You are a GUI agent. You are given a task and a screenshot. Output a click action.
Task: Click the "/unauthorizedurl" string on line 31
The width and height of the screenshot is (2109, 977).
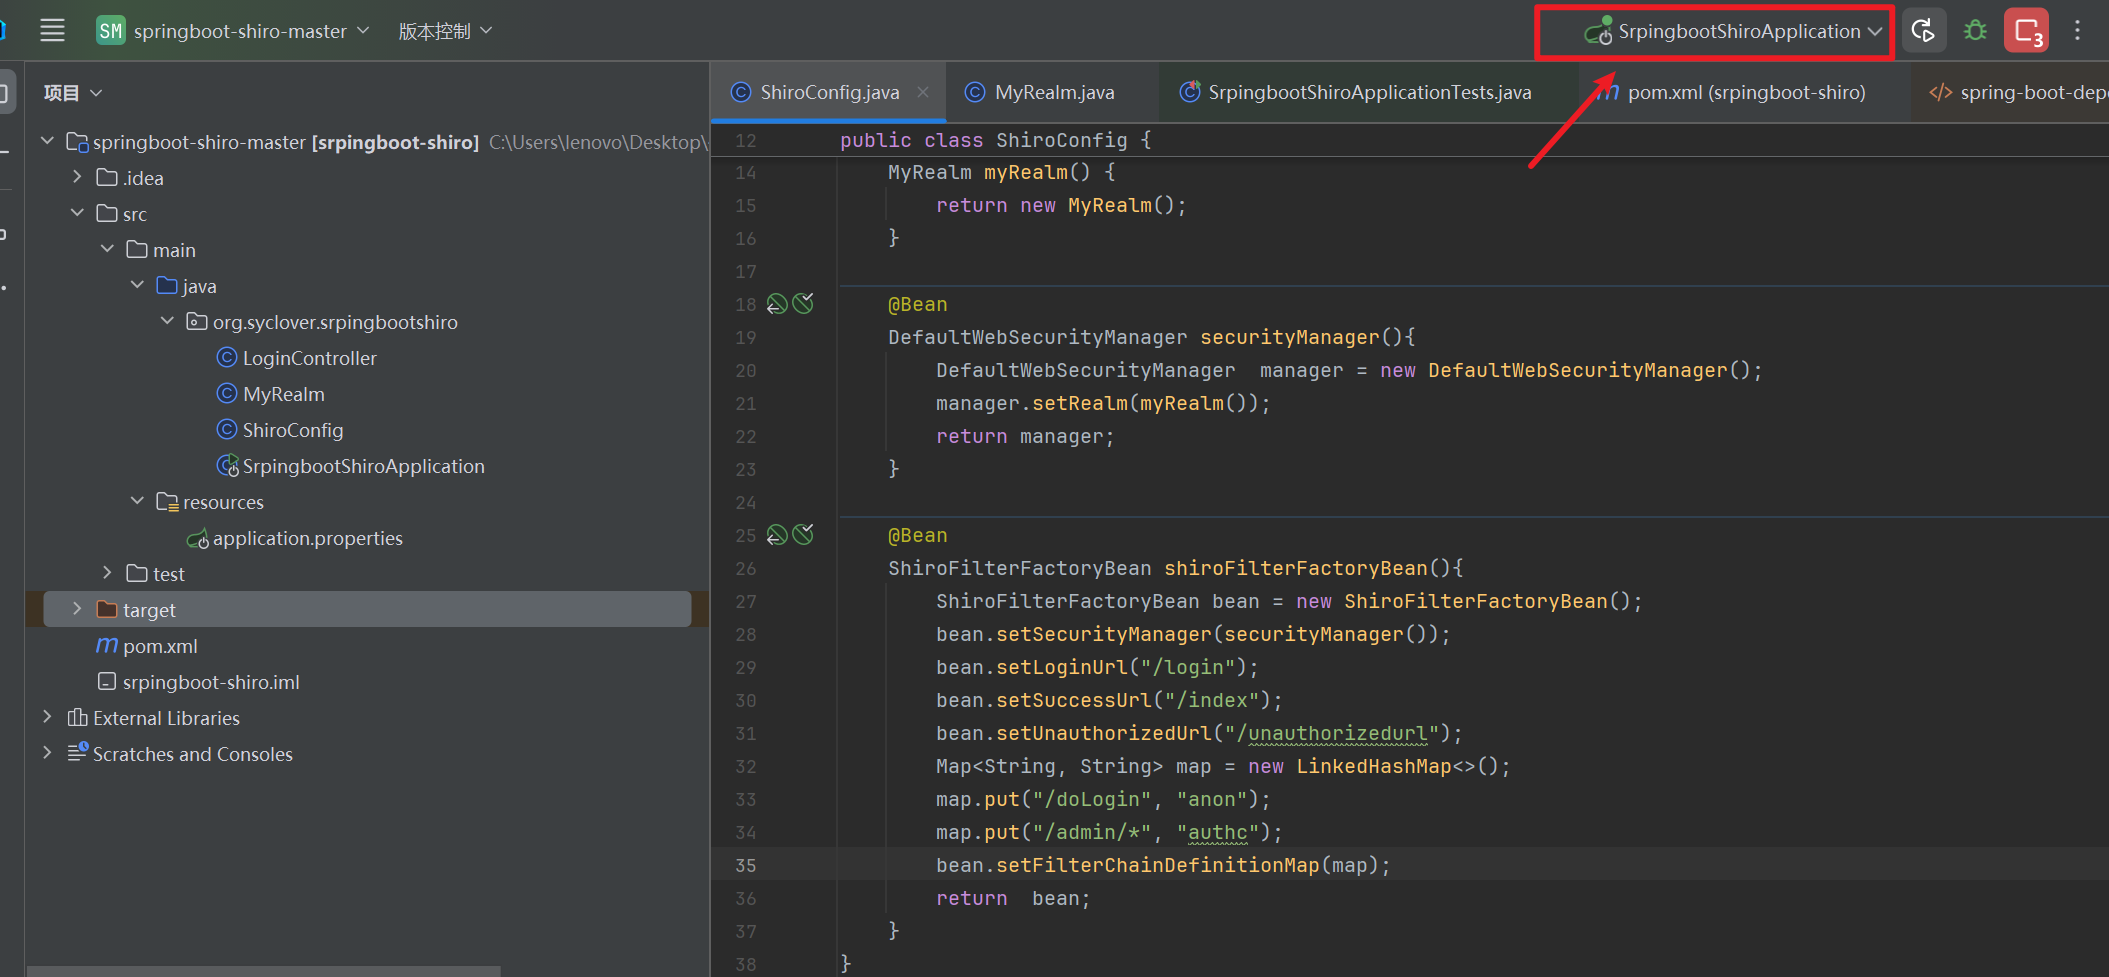pos(1332,733)
